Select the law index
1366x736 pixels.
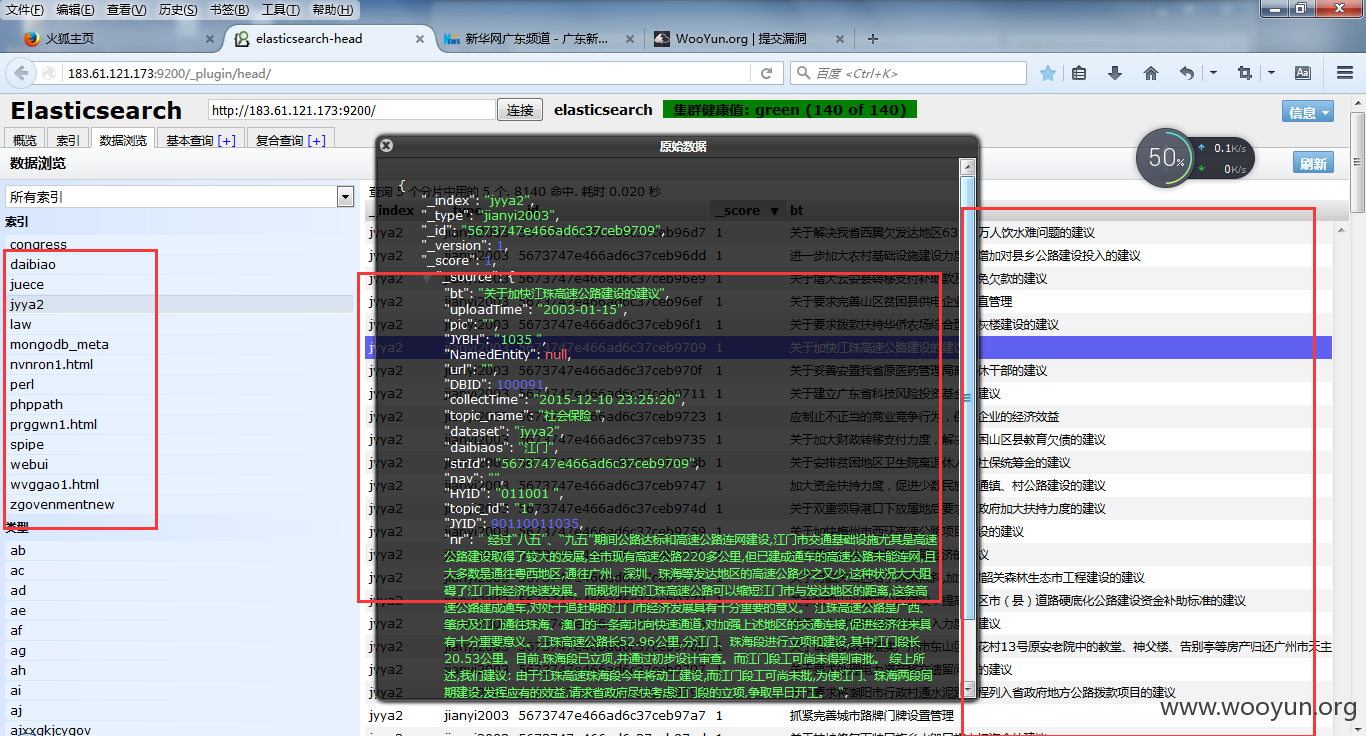(x=180, y=324)
